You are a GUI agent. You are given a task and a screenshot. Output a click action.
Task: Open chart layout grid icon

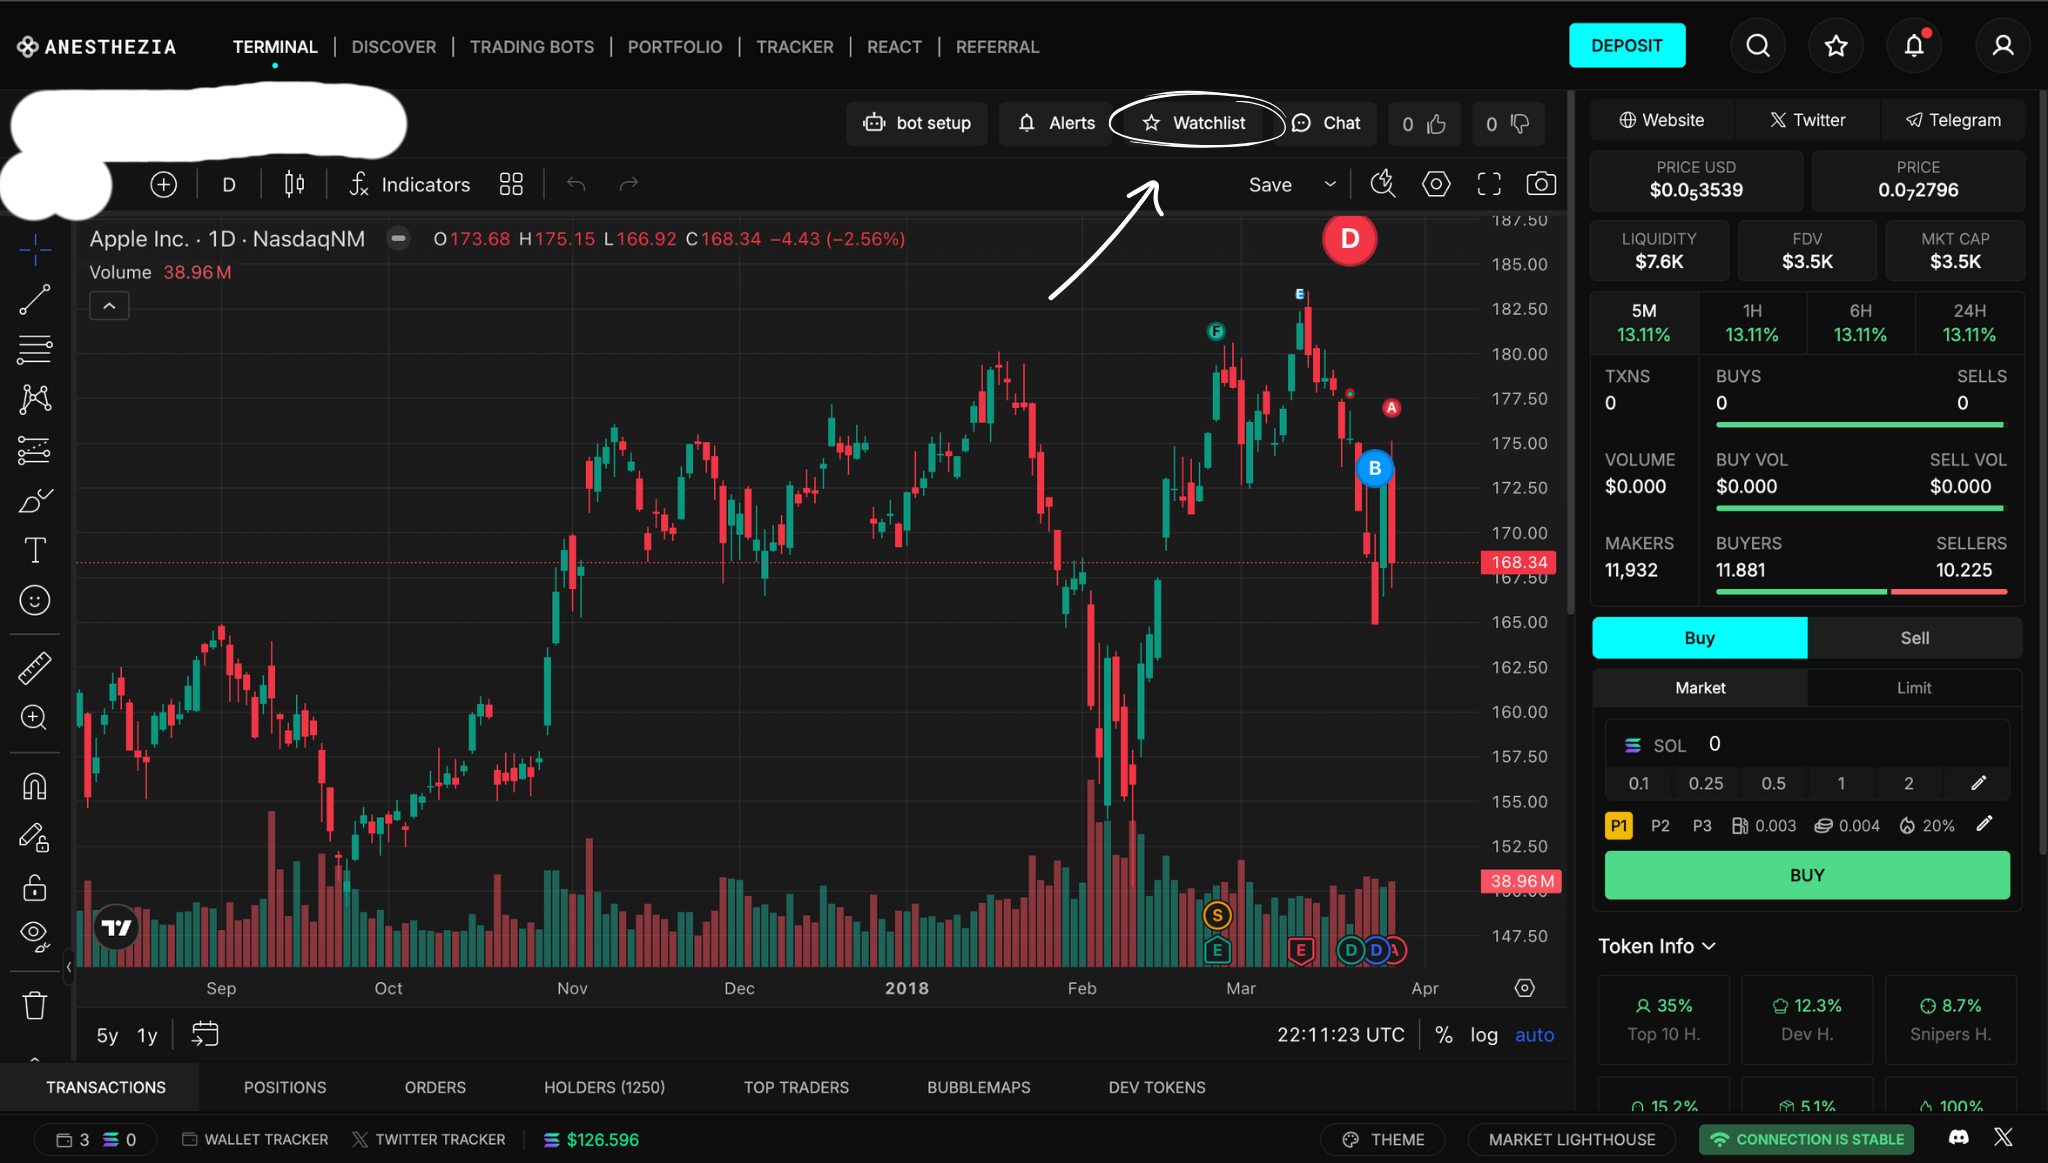pos(511,184)
